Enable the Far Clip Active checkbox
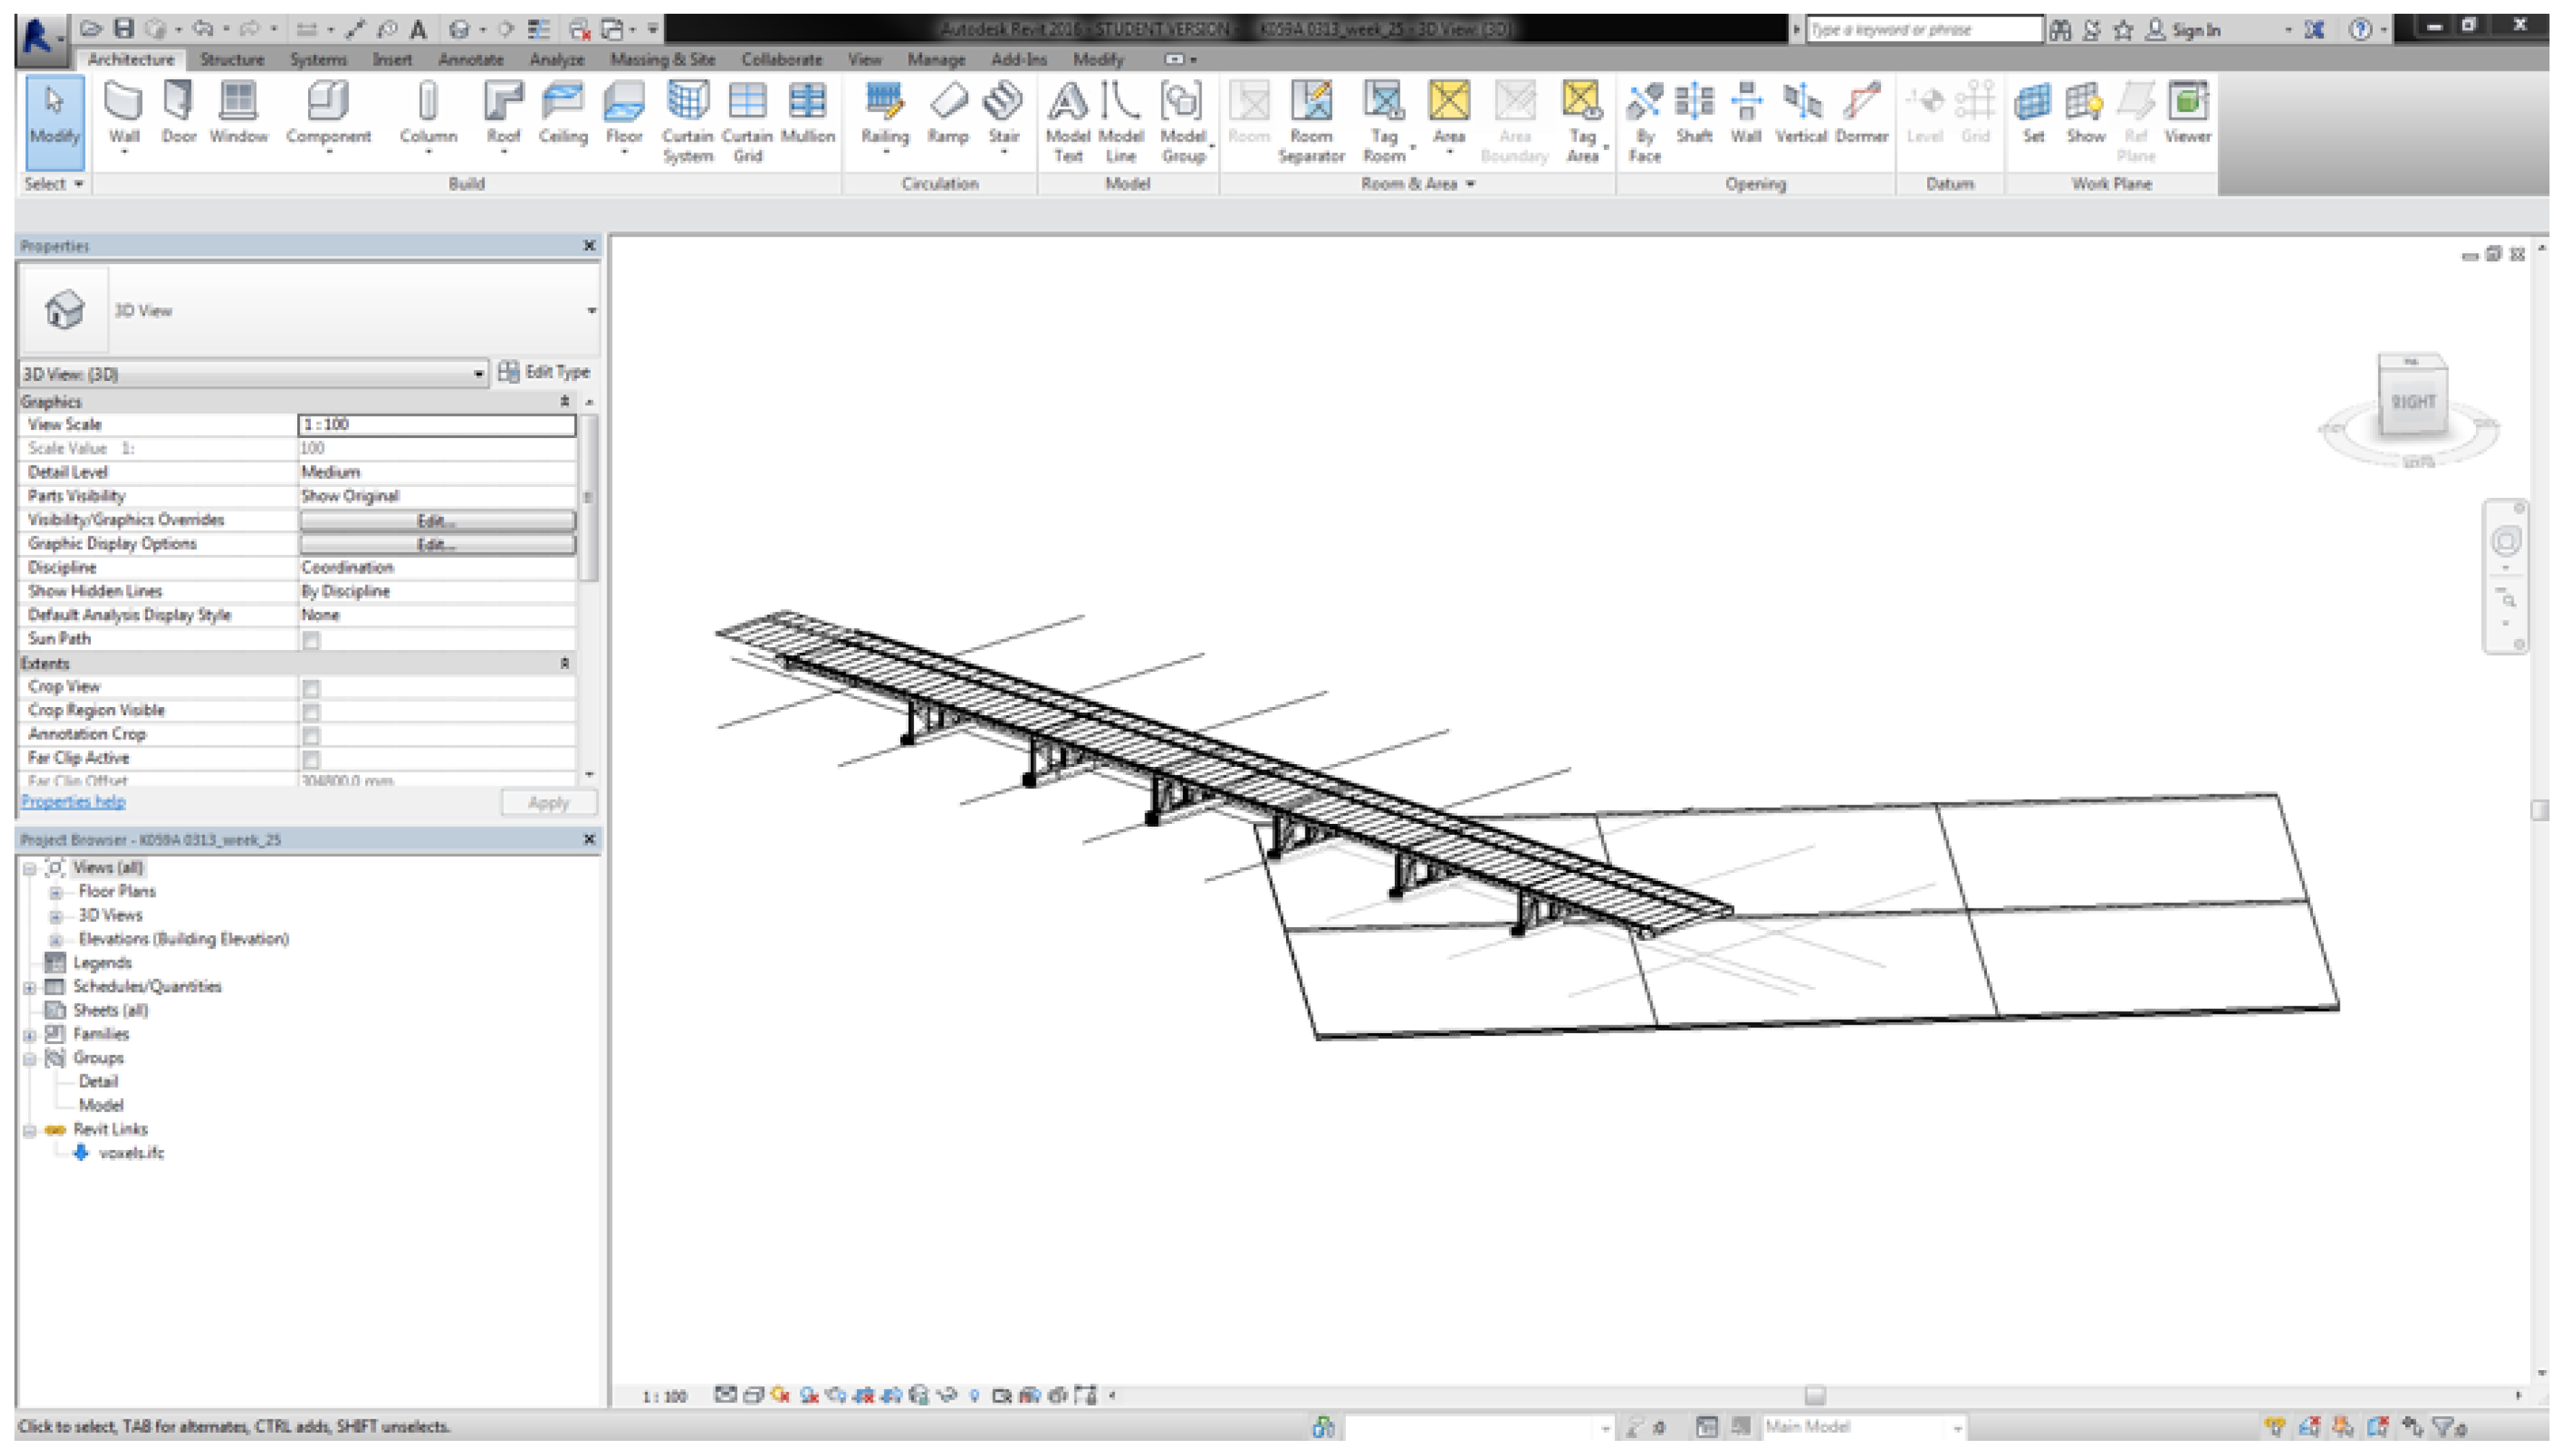 coord(312,759)
